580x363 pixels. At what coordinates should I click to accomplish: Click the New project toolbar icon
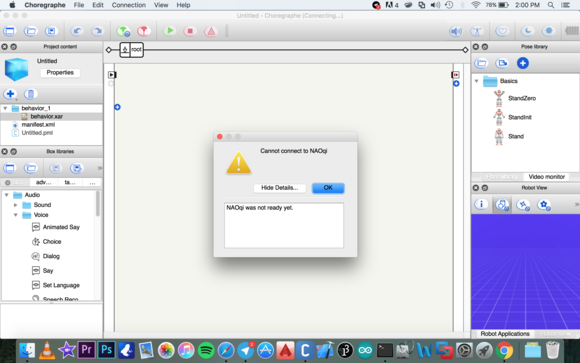click(x=10, y=31)
